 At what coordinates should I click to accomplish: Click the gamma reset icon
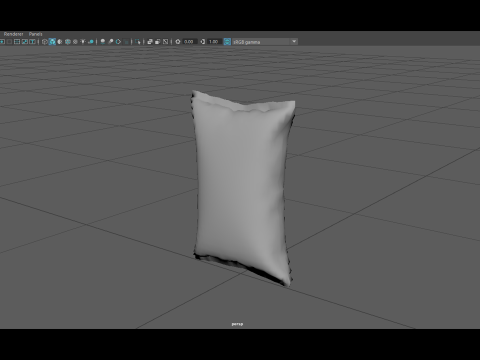[x=202, y=42]
